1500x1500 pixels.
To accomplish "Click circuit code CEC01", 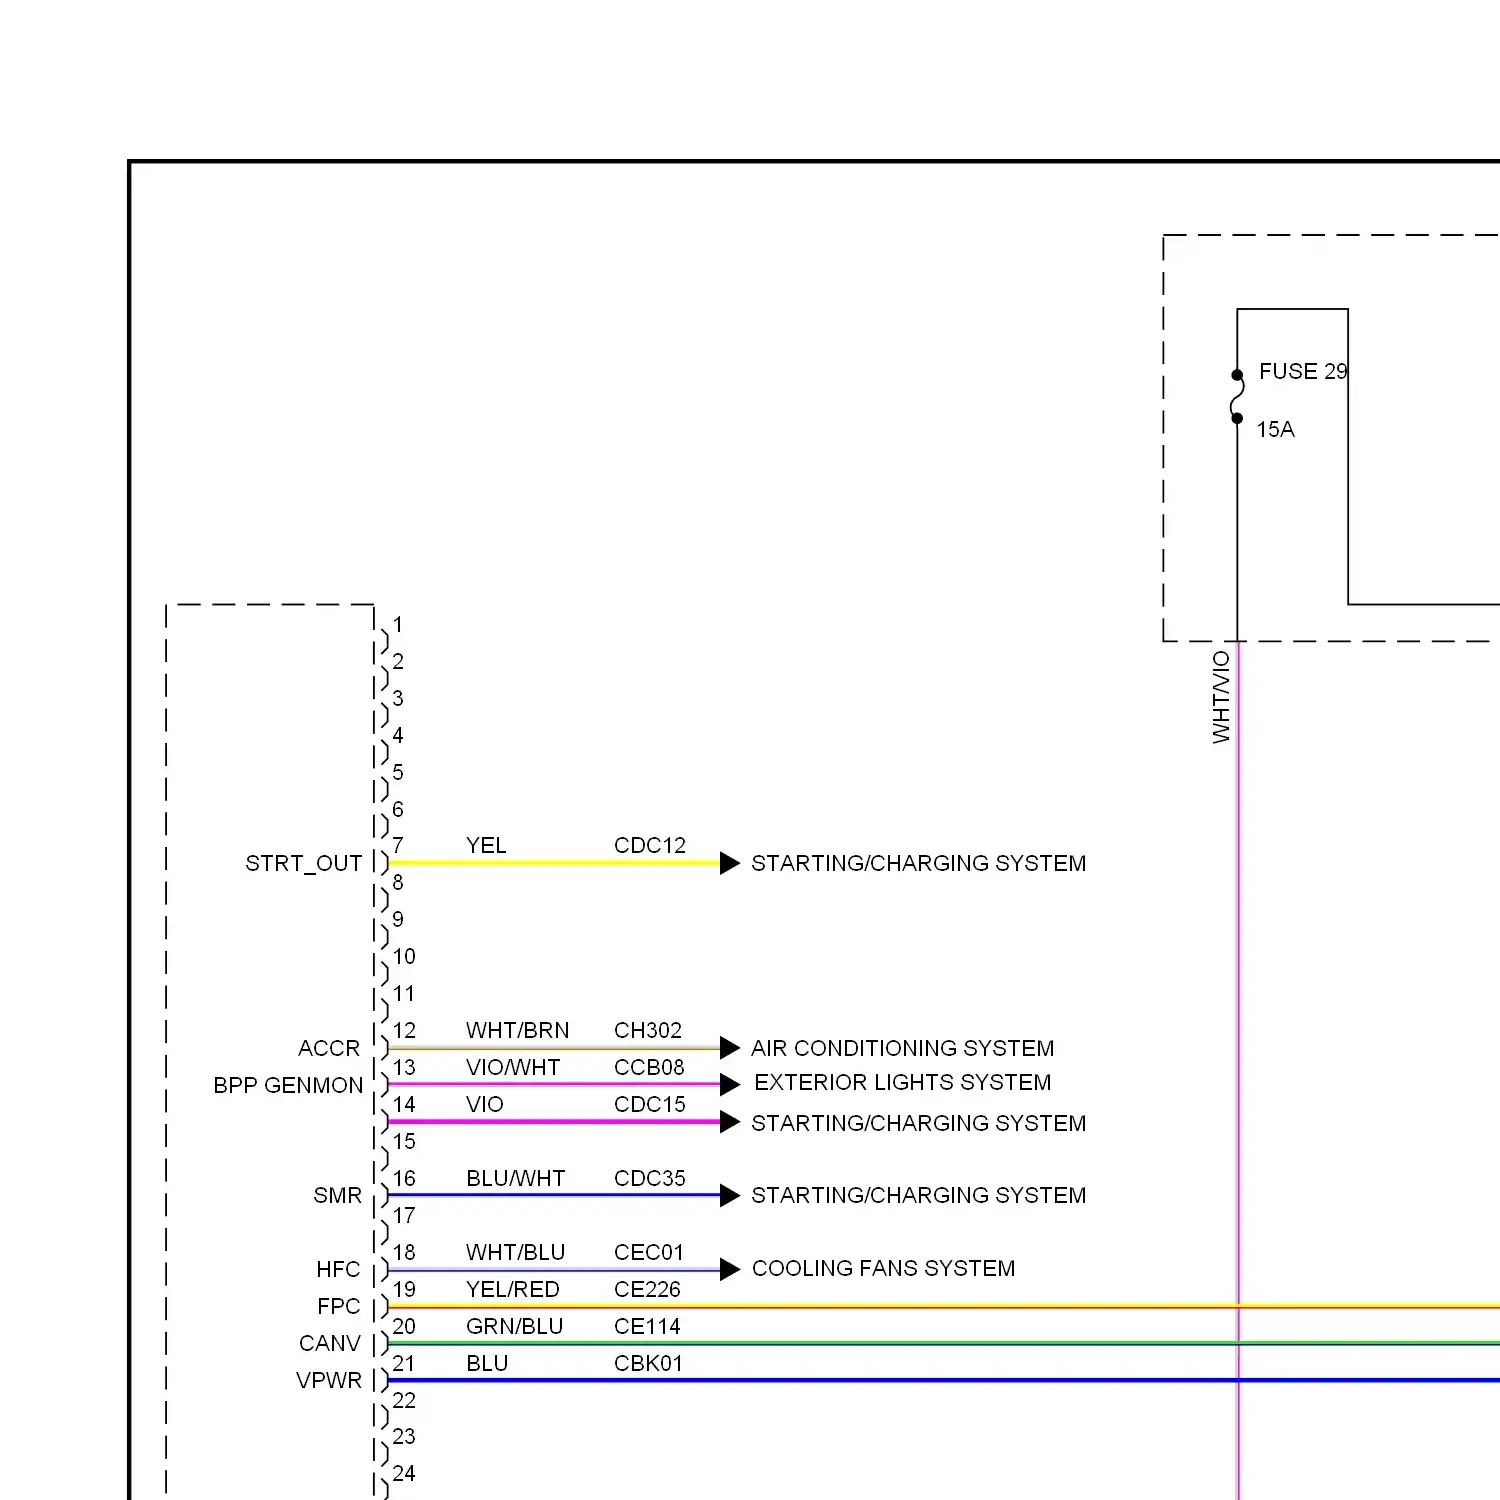I will pos(649,1252).
